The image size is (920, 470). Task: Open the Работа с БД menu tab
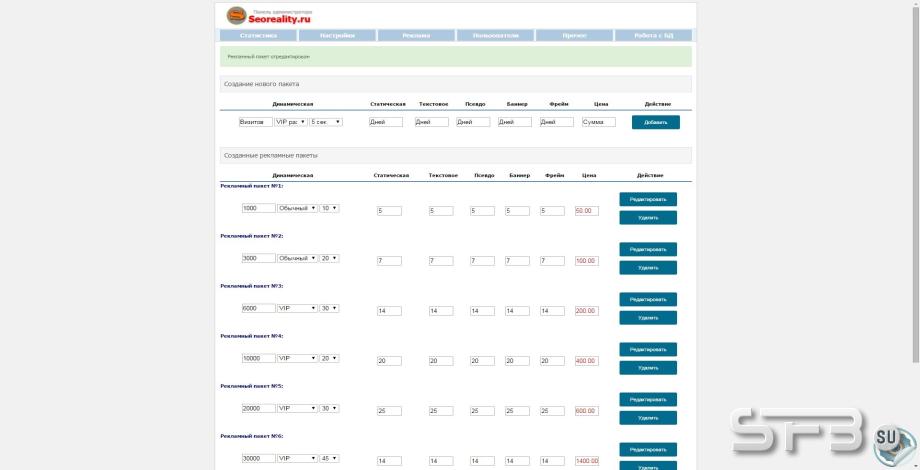[x=653, y=35]
